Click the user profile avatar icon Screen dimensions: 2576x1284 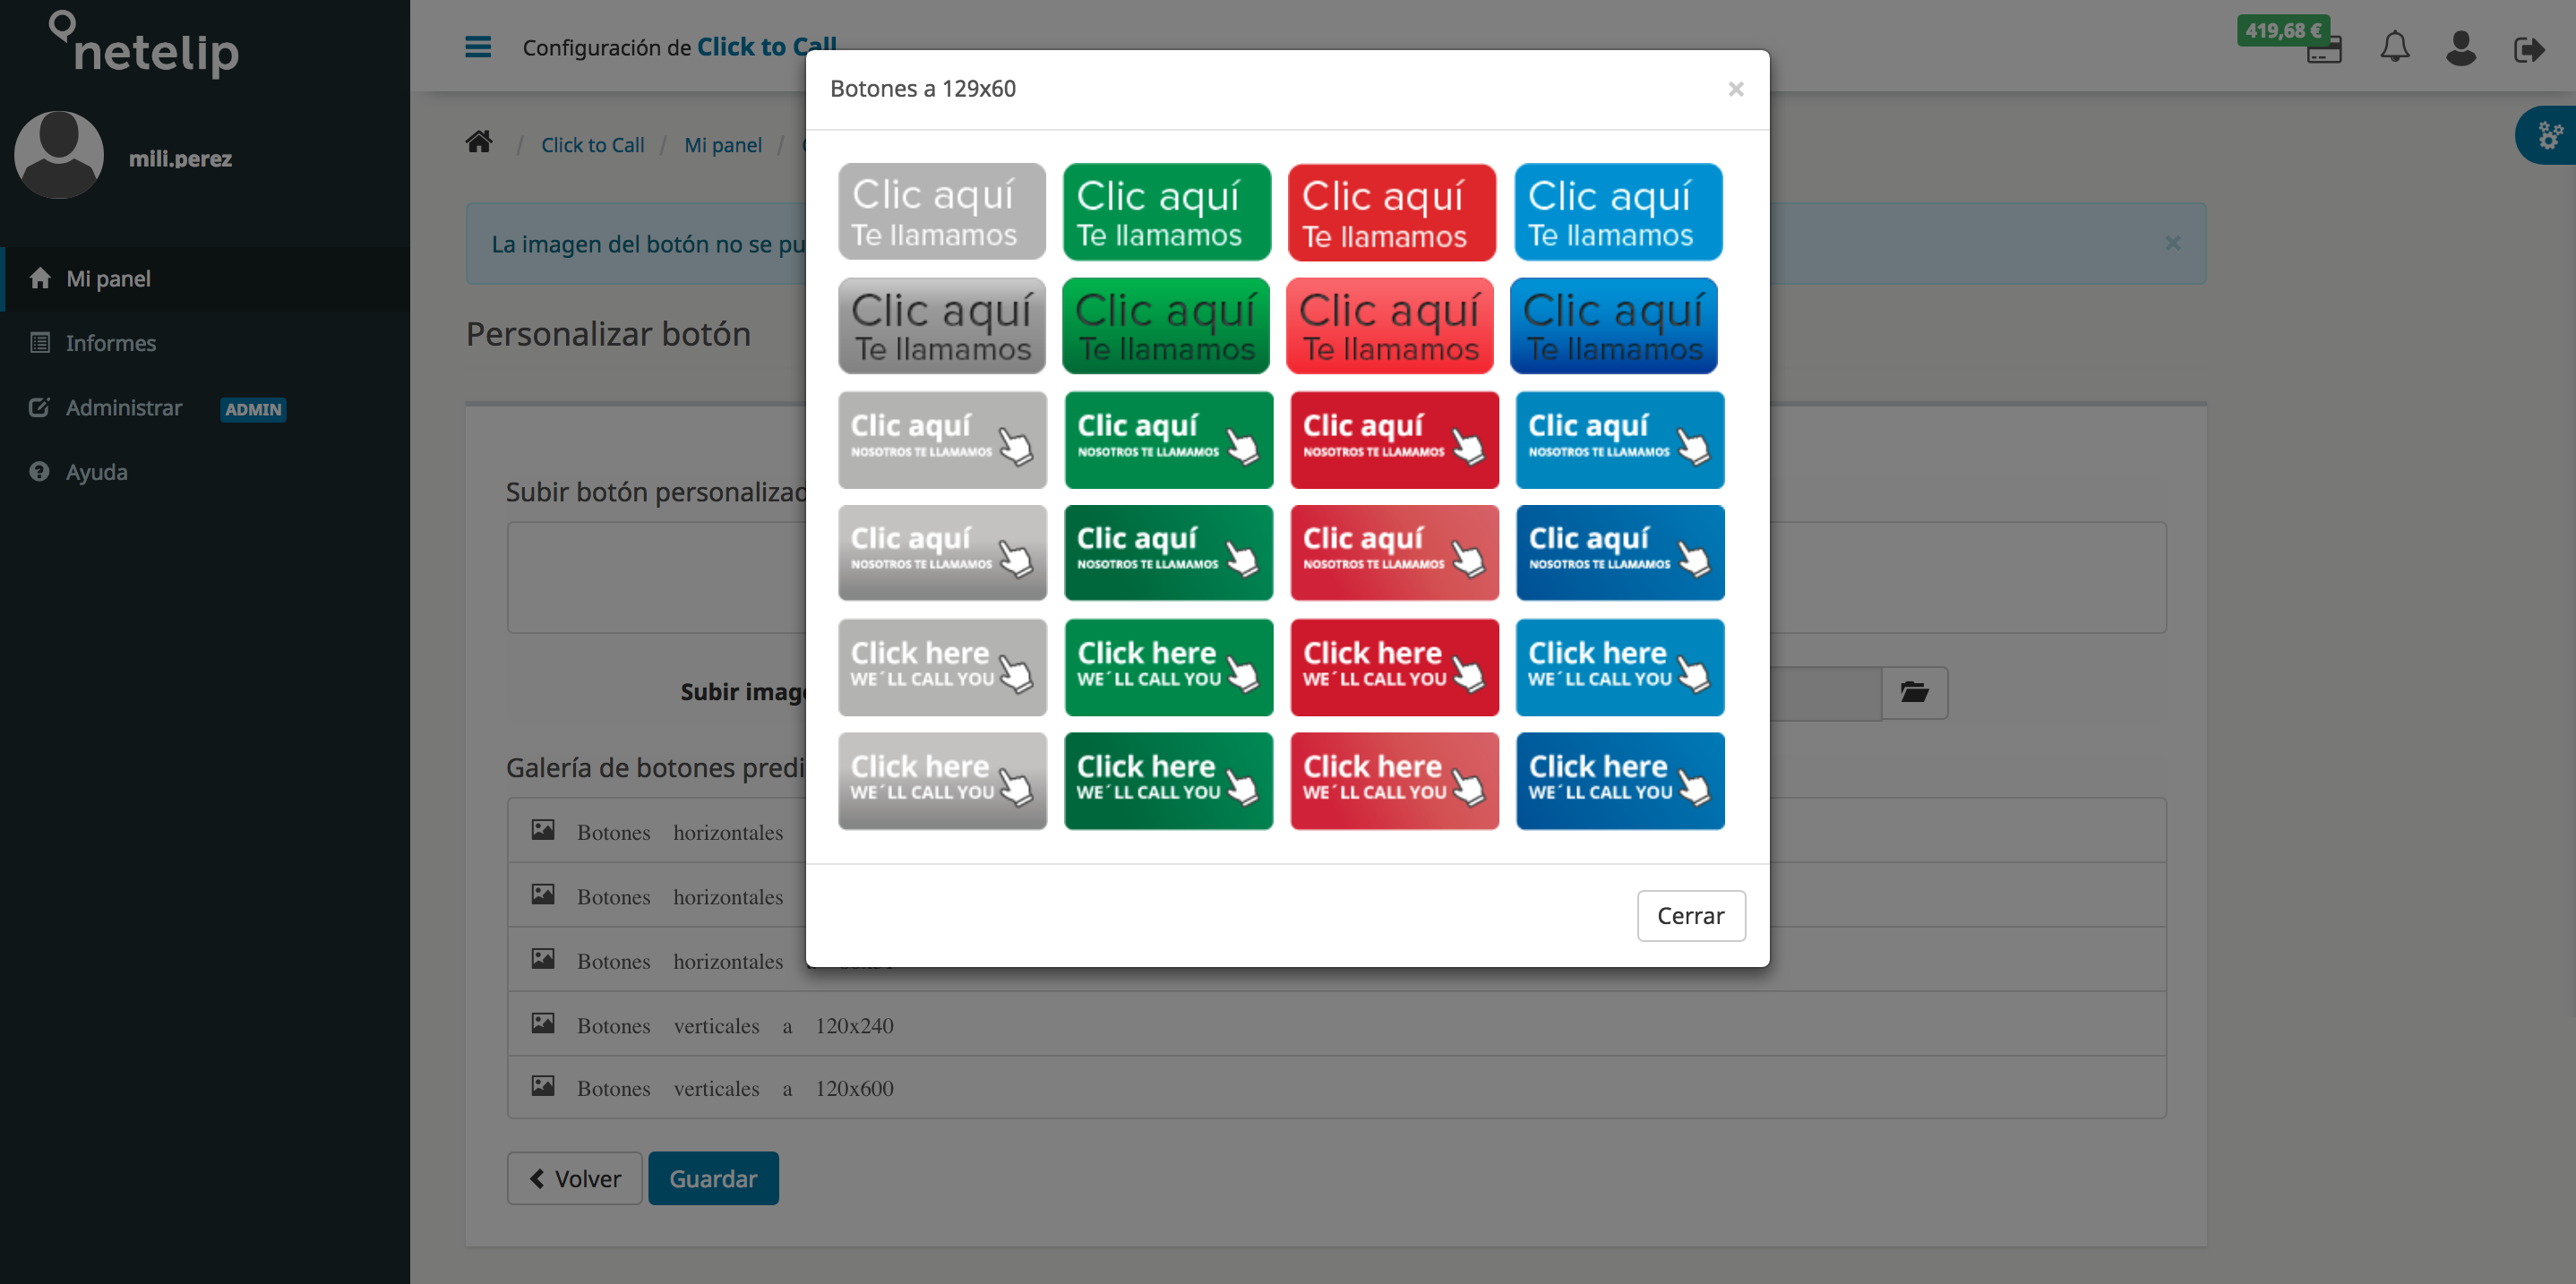(2461, 46)
